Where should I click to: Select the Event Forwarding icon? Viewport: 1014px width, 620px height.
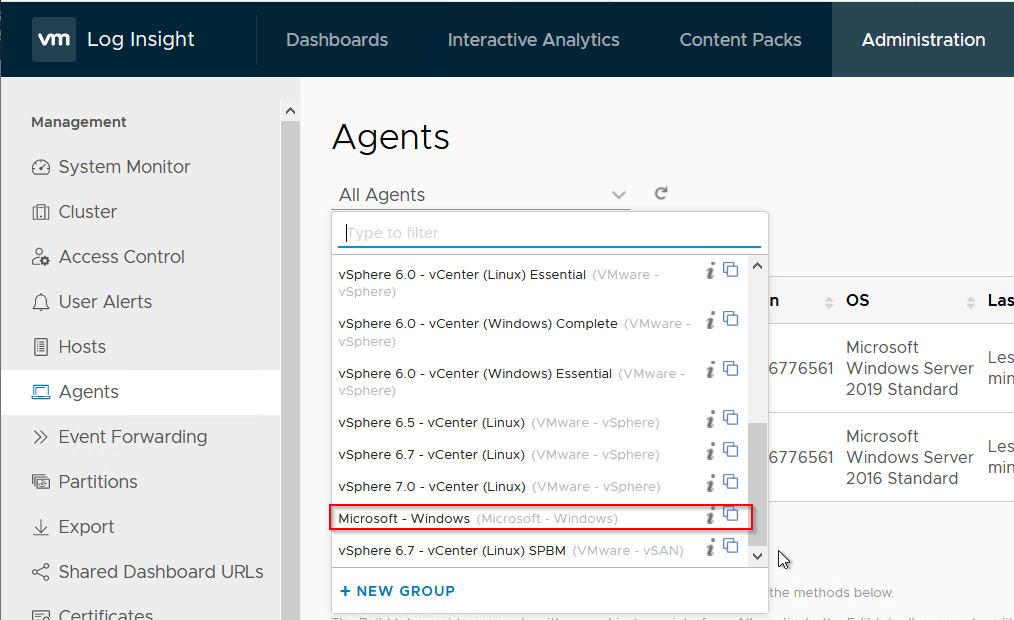[39, 437]
